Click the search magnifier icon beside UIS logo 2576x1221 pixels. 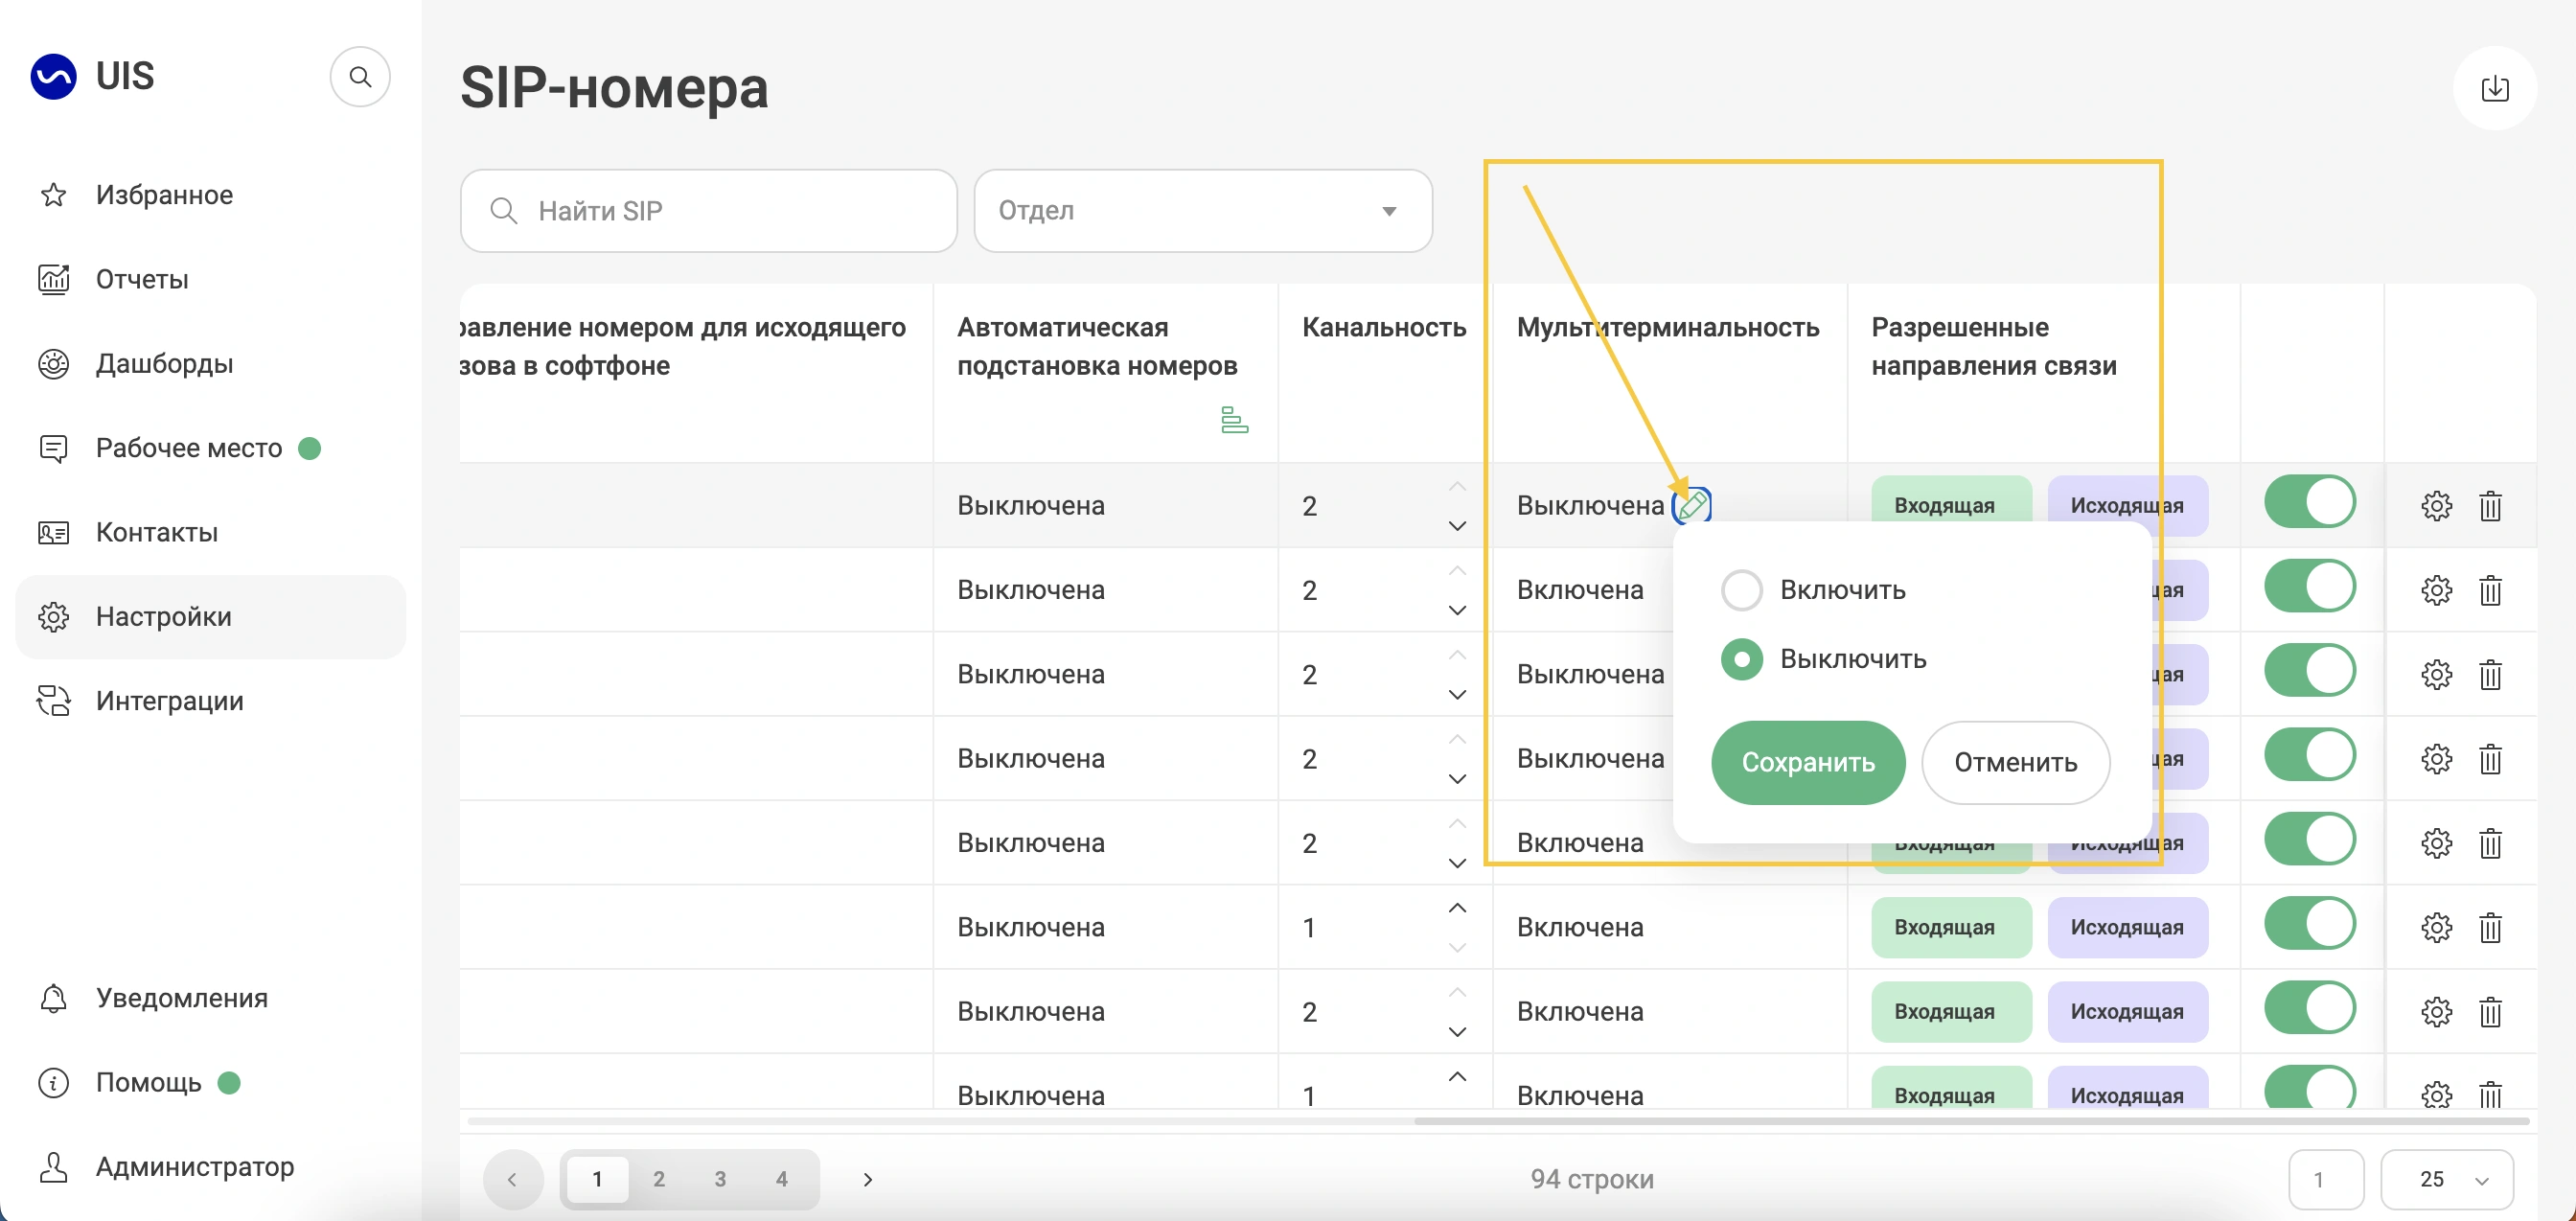click(360, 77)
